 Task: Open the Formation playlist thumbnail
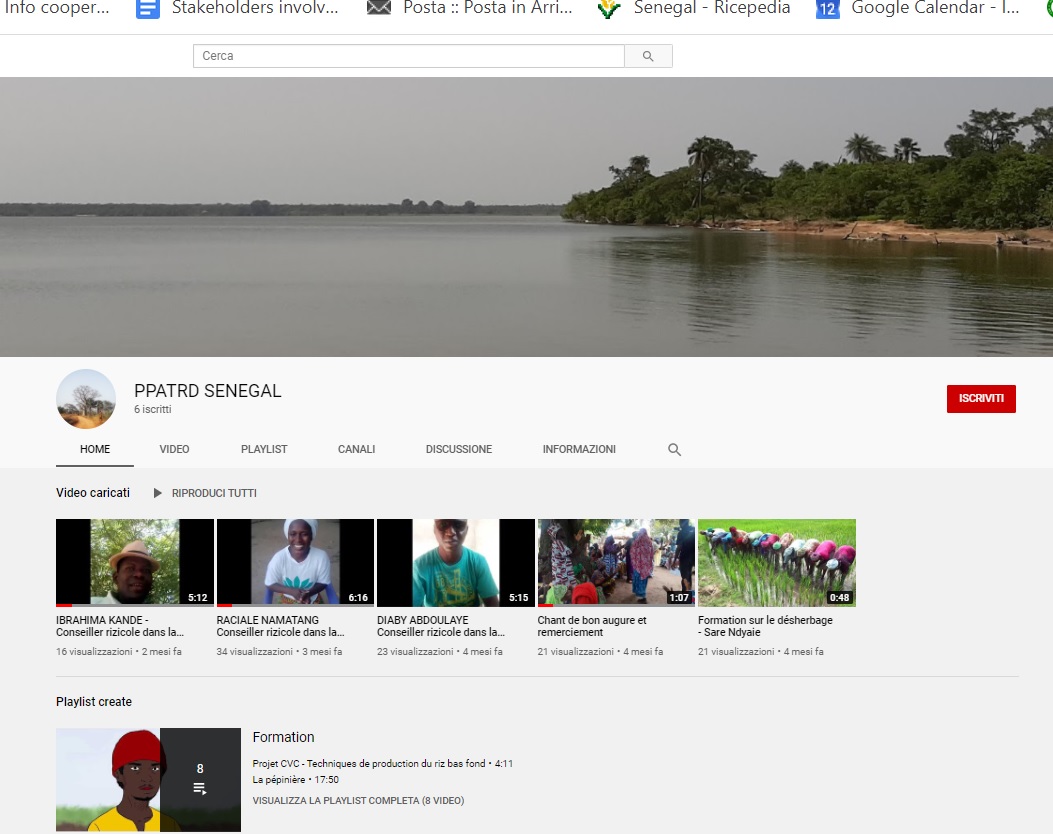[x=148, y=780]
